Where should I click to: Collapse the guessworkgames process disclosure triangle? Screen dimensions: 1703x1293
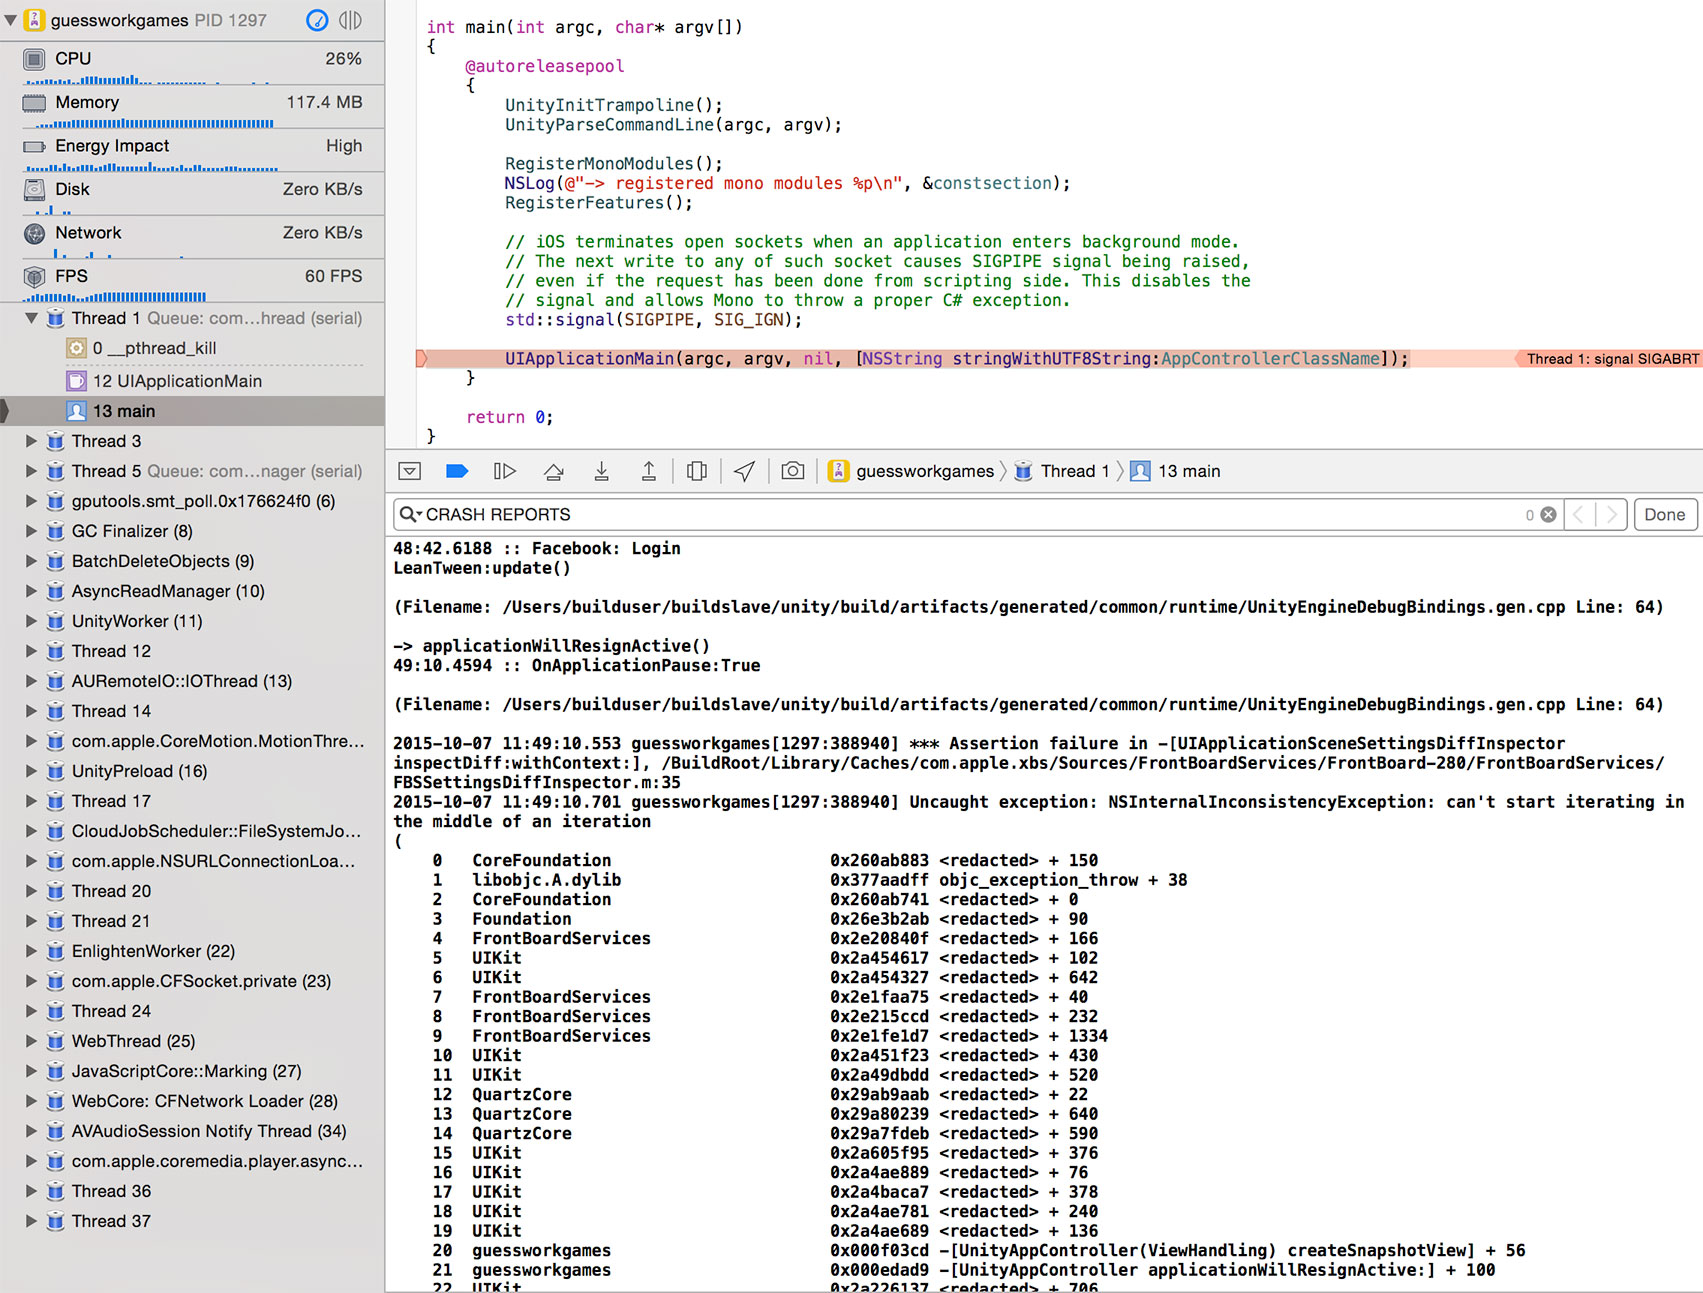coord(10,20)
